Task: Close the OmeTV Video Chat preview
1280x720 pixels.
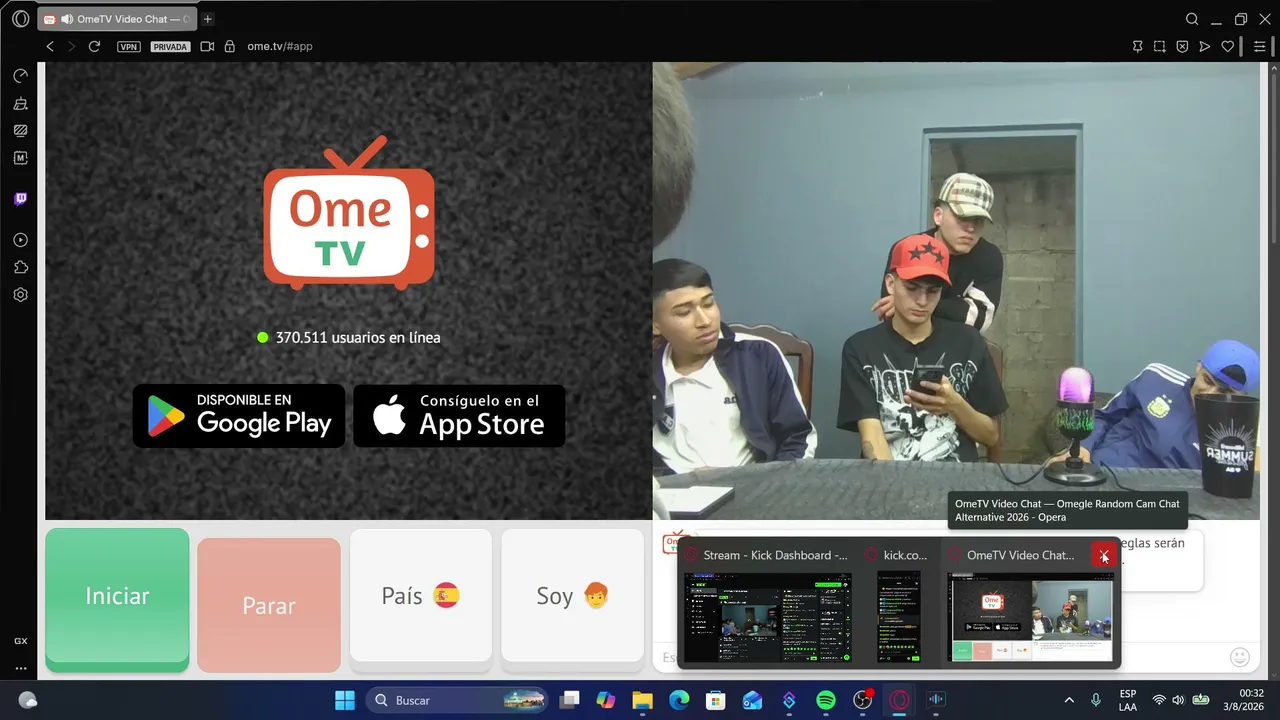Action: [1104, 556]
